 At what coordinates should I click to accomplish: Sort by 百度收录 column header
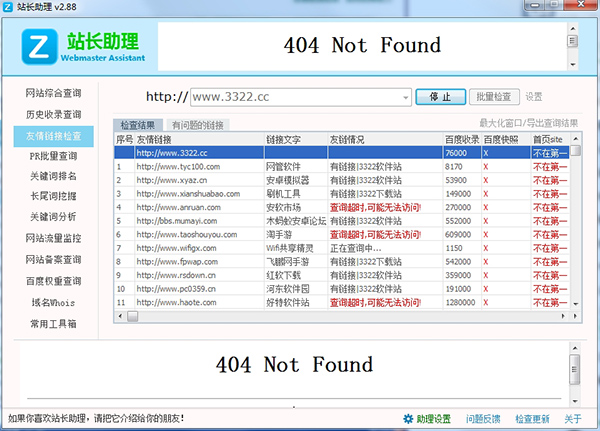462,140
